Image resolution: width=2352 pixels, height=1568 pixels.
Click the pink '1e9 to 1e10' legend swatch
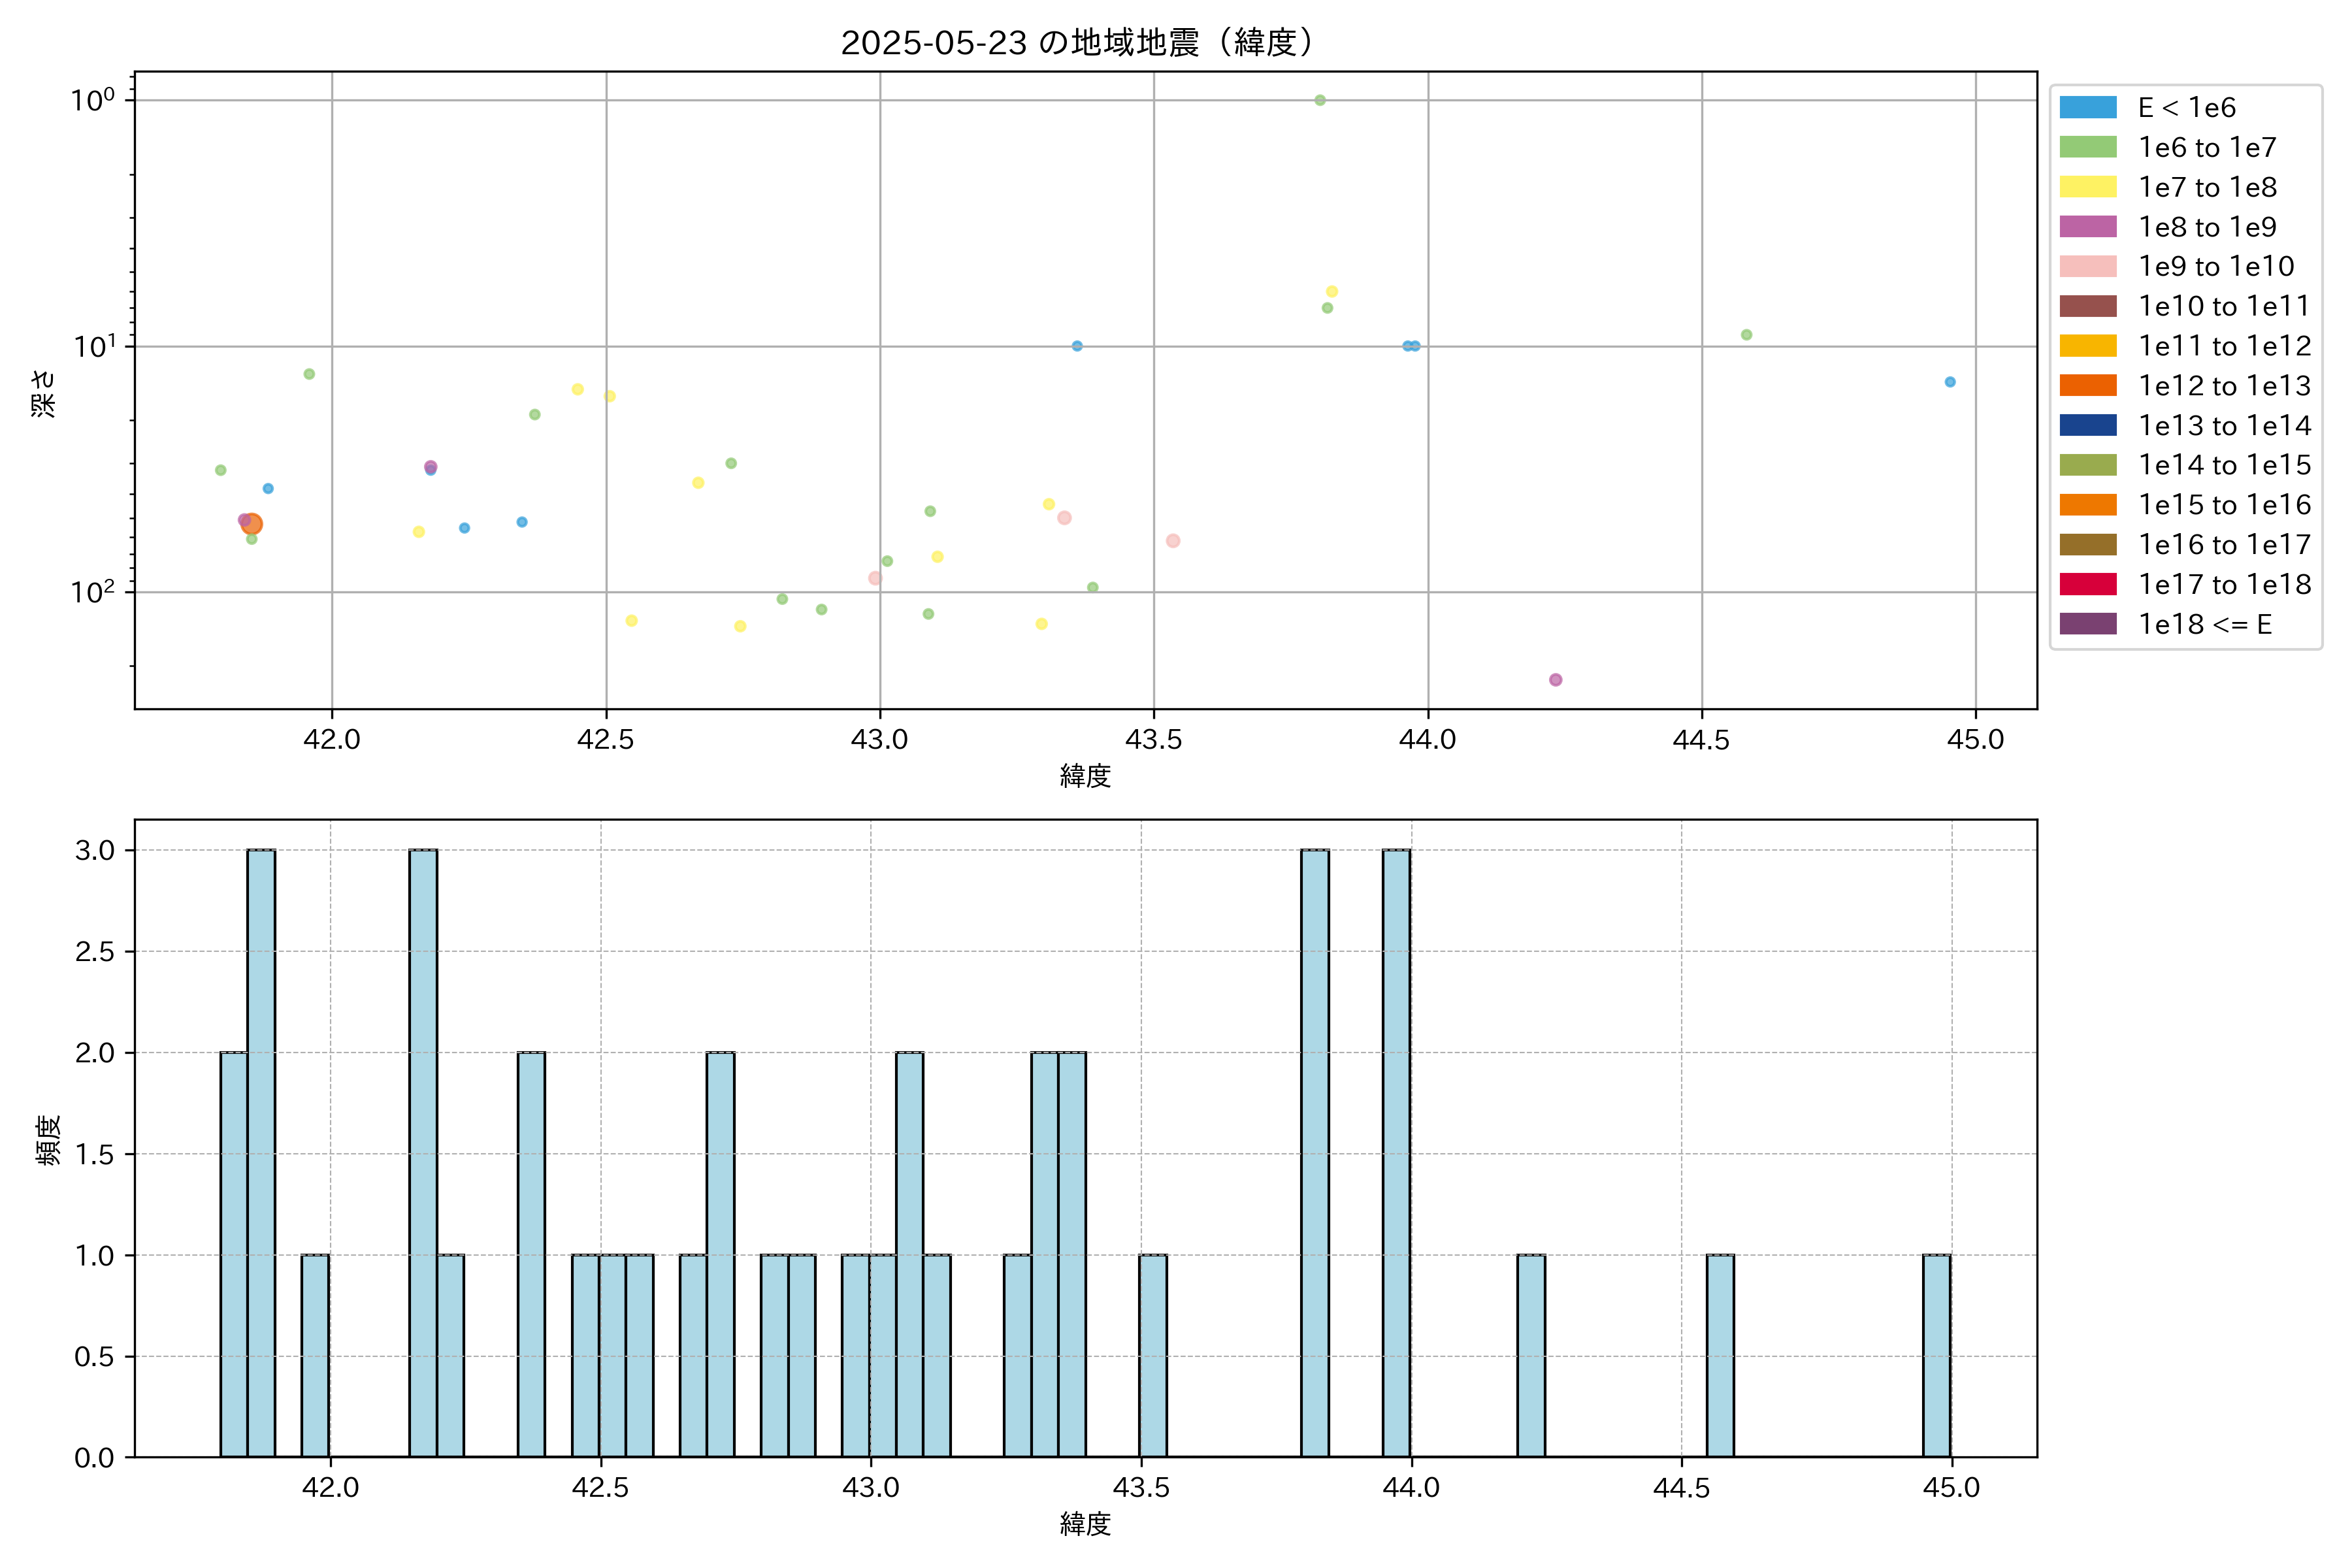(2088, 266)
